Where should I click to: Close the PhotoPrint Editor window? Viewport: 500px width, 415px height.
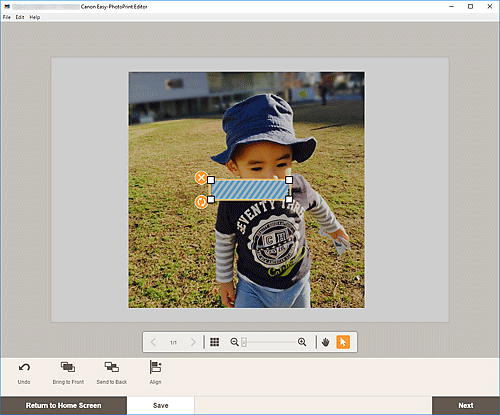pyautogui.click(x=490, y=6)
